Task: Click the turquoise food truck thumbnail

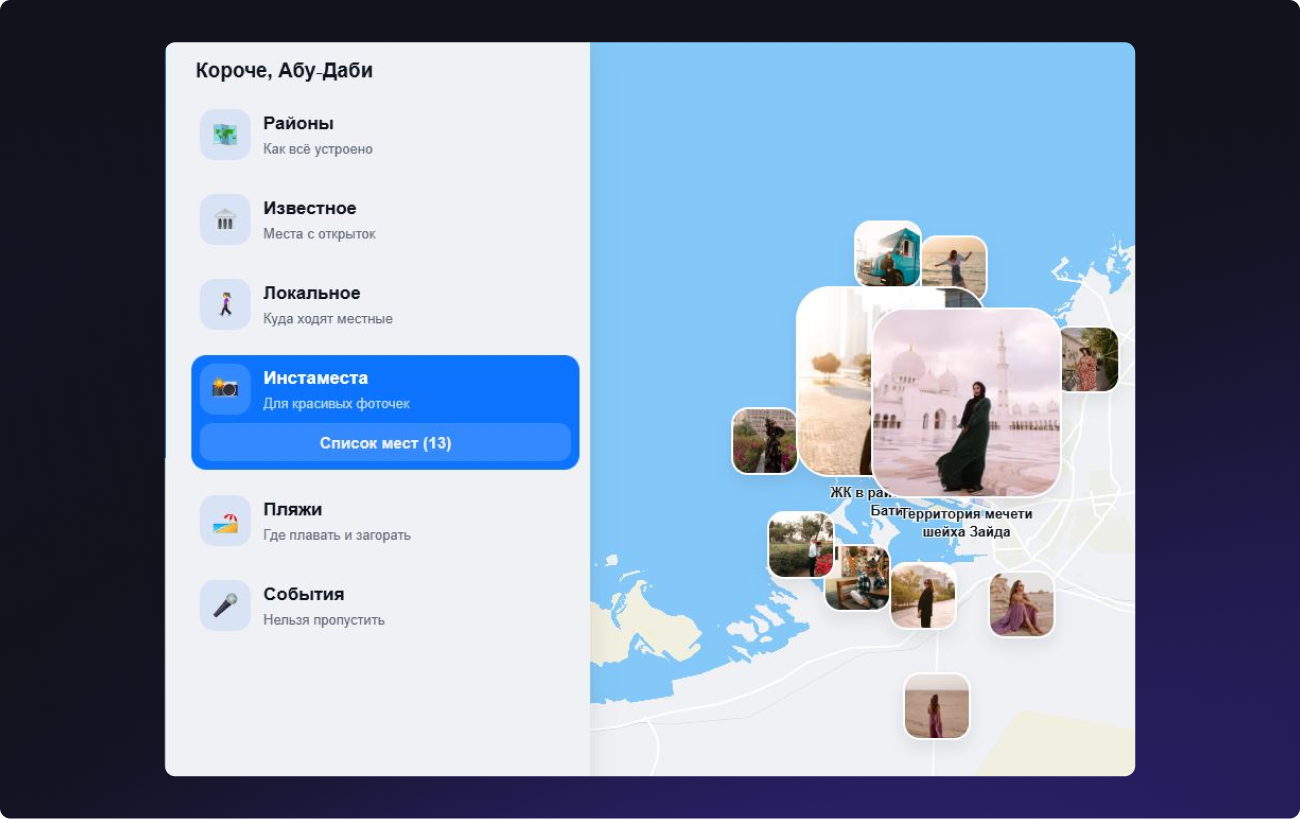Action: point(886,252)
